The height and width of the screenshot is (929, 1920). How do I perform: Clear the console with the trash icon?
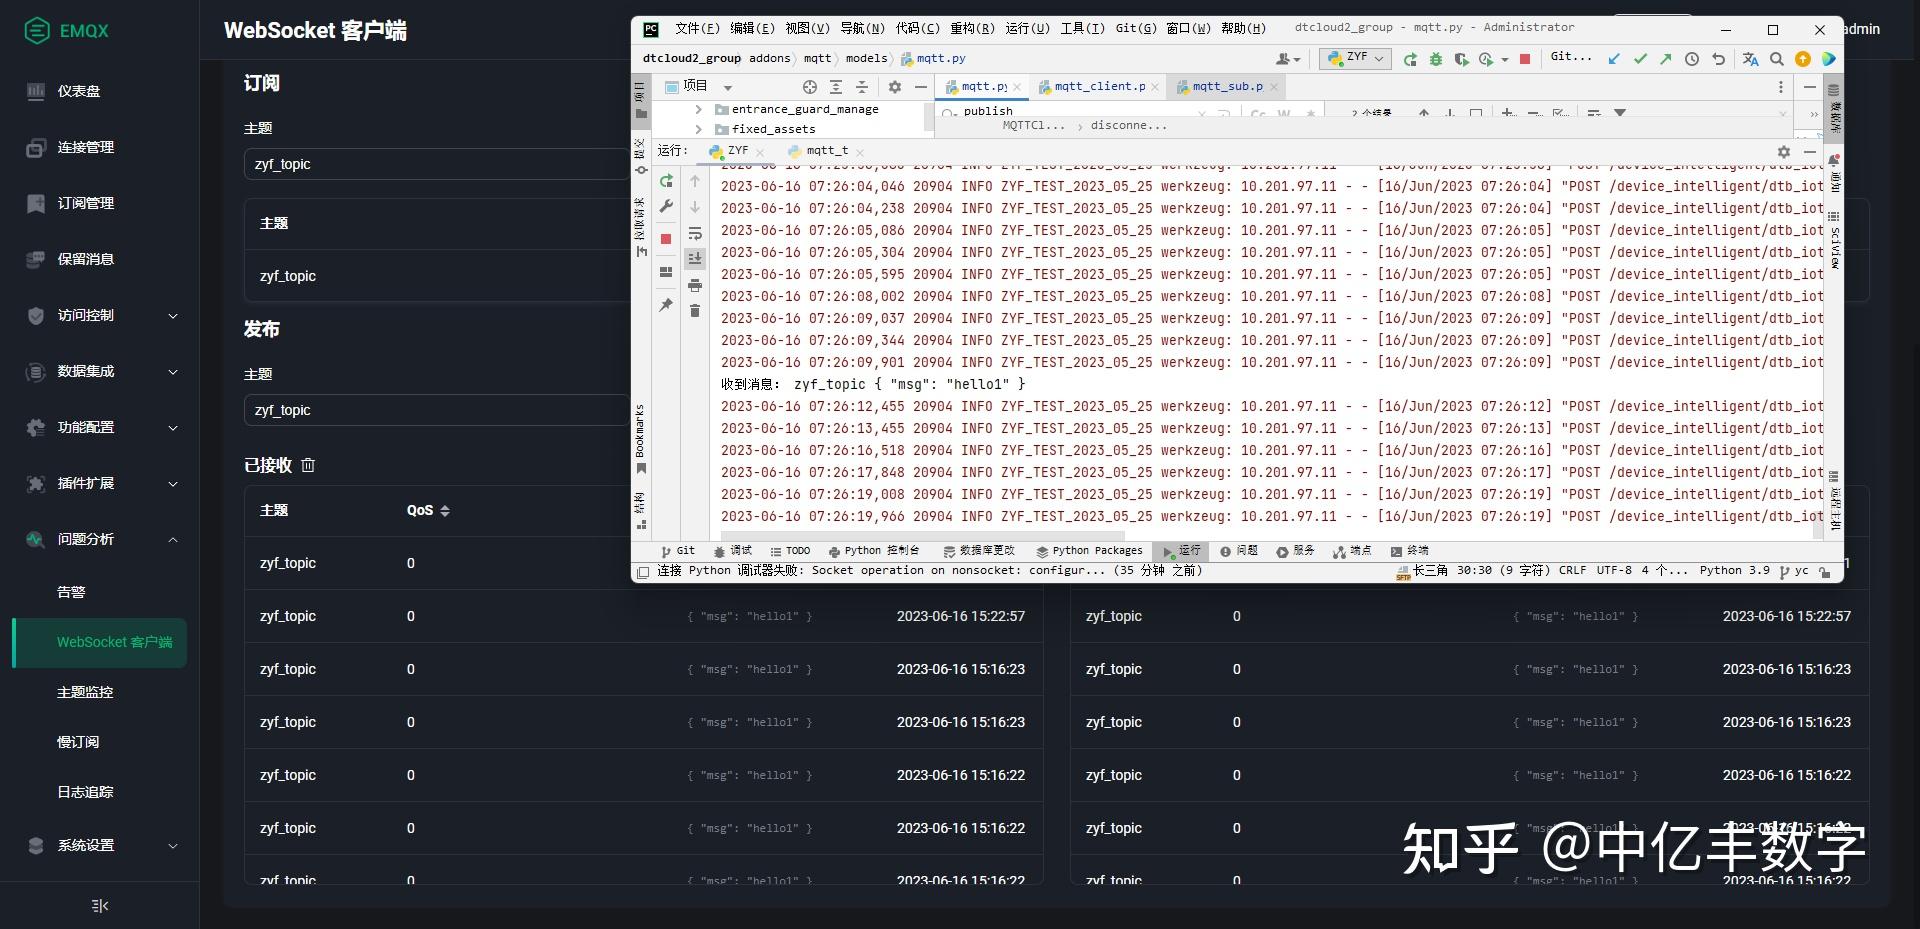point(695,310)
